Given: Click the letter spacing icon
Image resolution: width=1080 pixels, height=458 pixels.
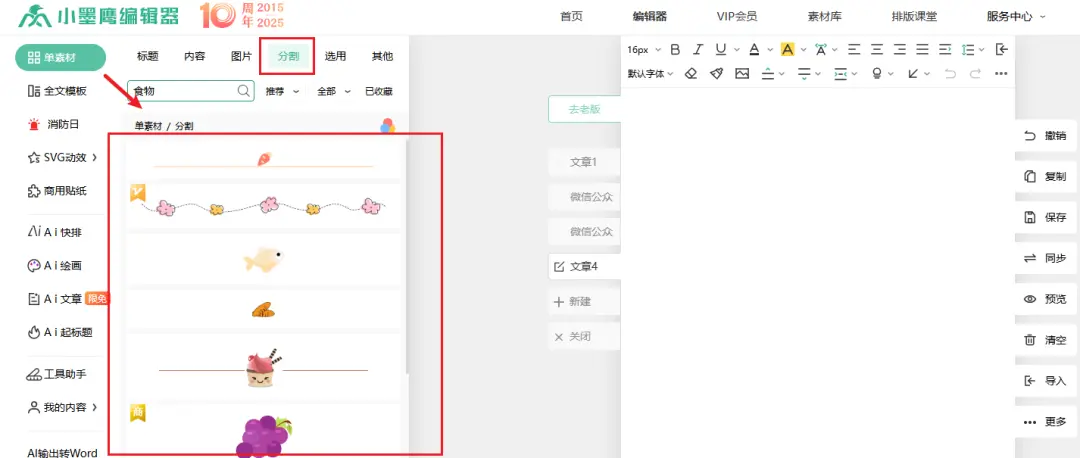Looking at the screenshot, I should pyautogui.click(x=820, y=50).
